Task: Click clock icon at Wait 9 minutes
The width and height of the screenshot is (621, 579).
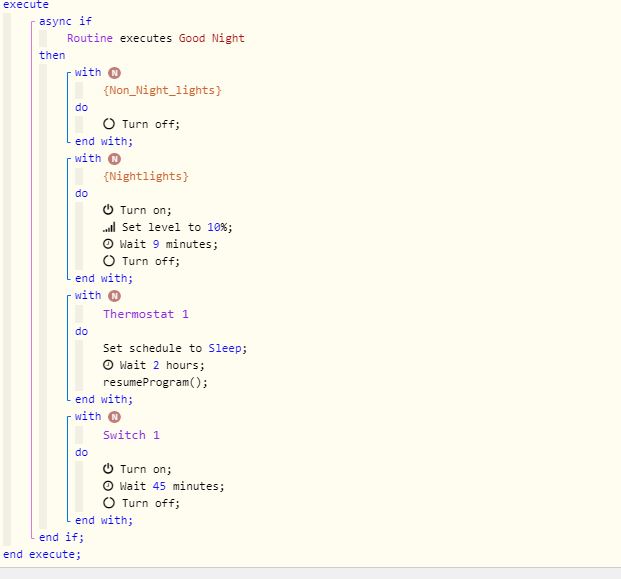Action: (x=108, y=244)
